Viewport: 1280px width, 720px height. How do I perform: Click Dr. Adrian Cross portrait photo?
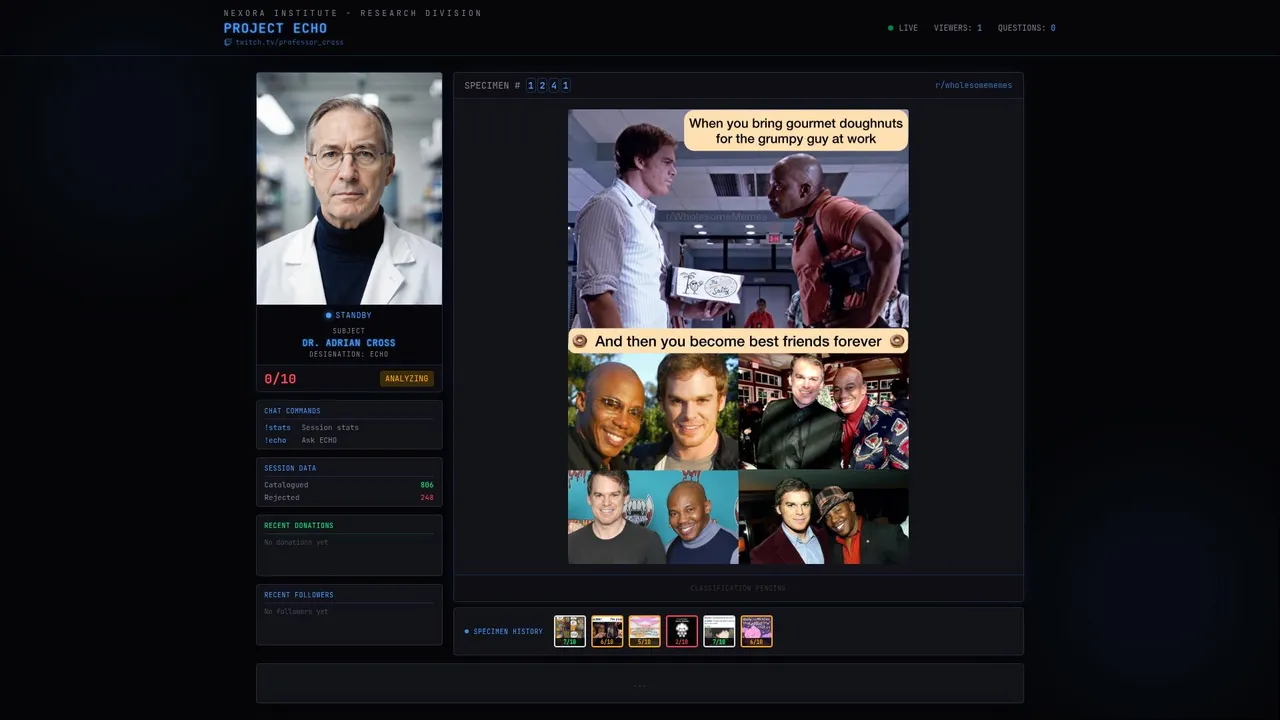pos(349,188)
